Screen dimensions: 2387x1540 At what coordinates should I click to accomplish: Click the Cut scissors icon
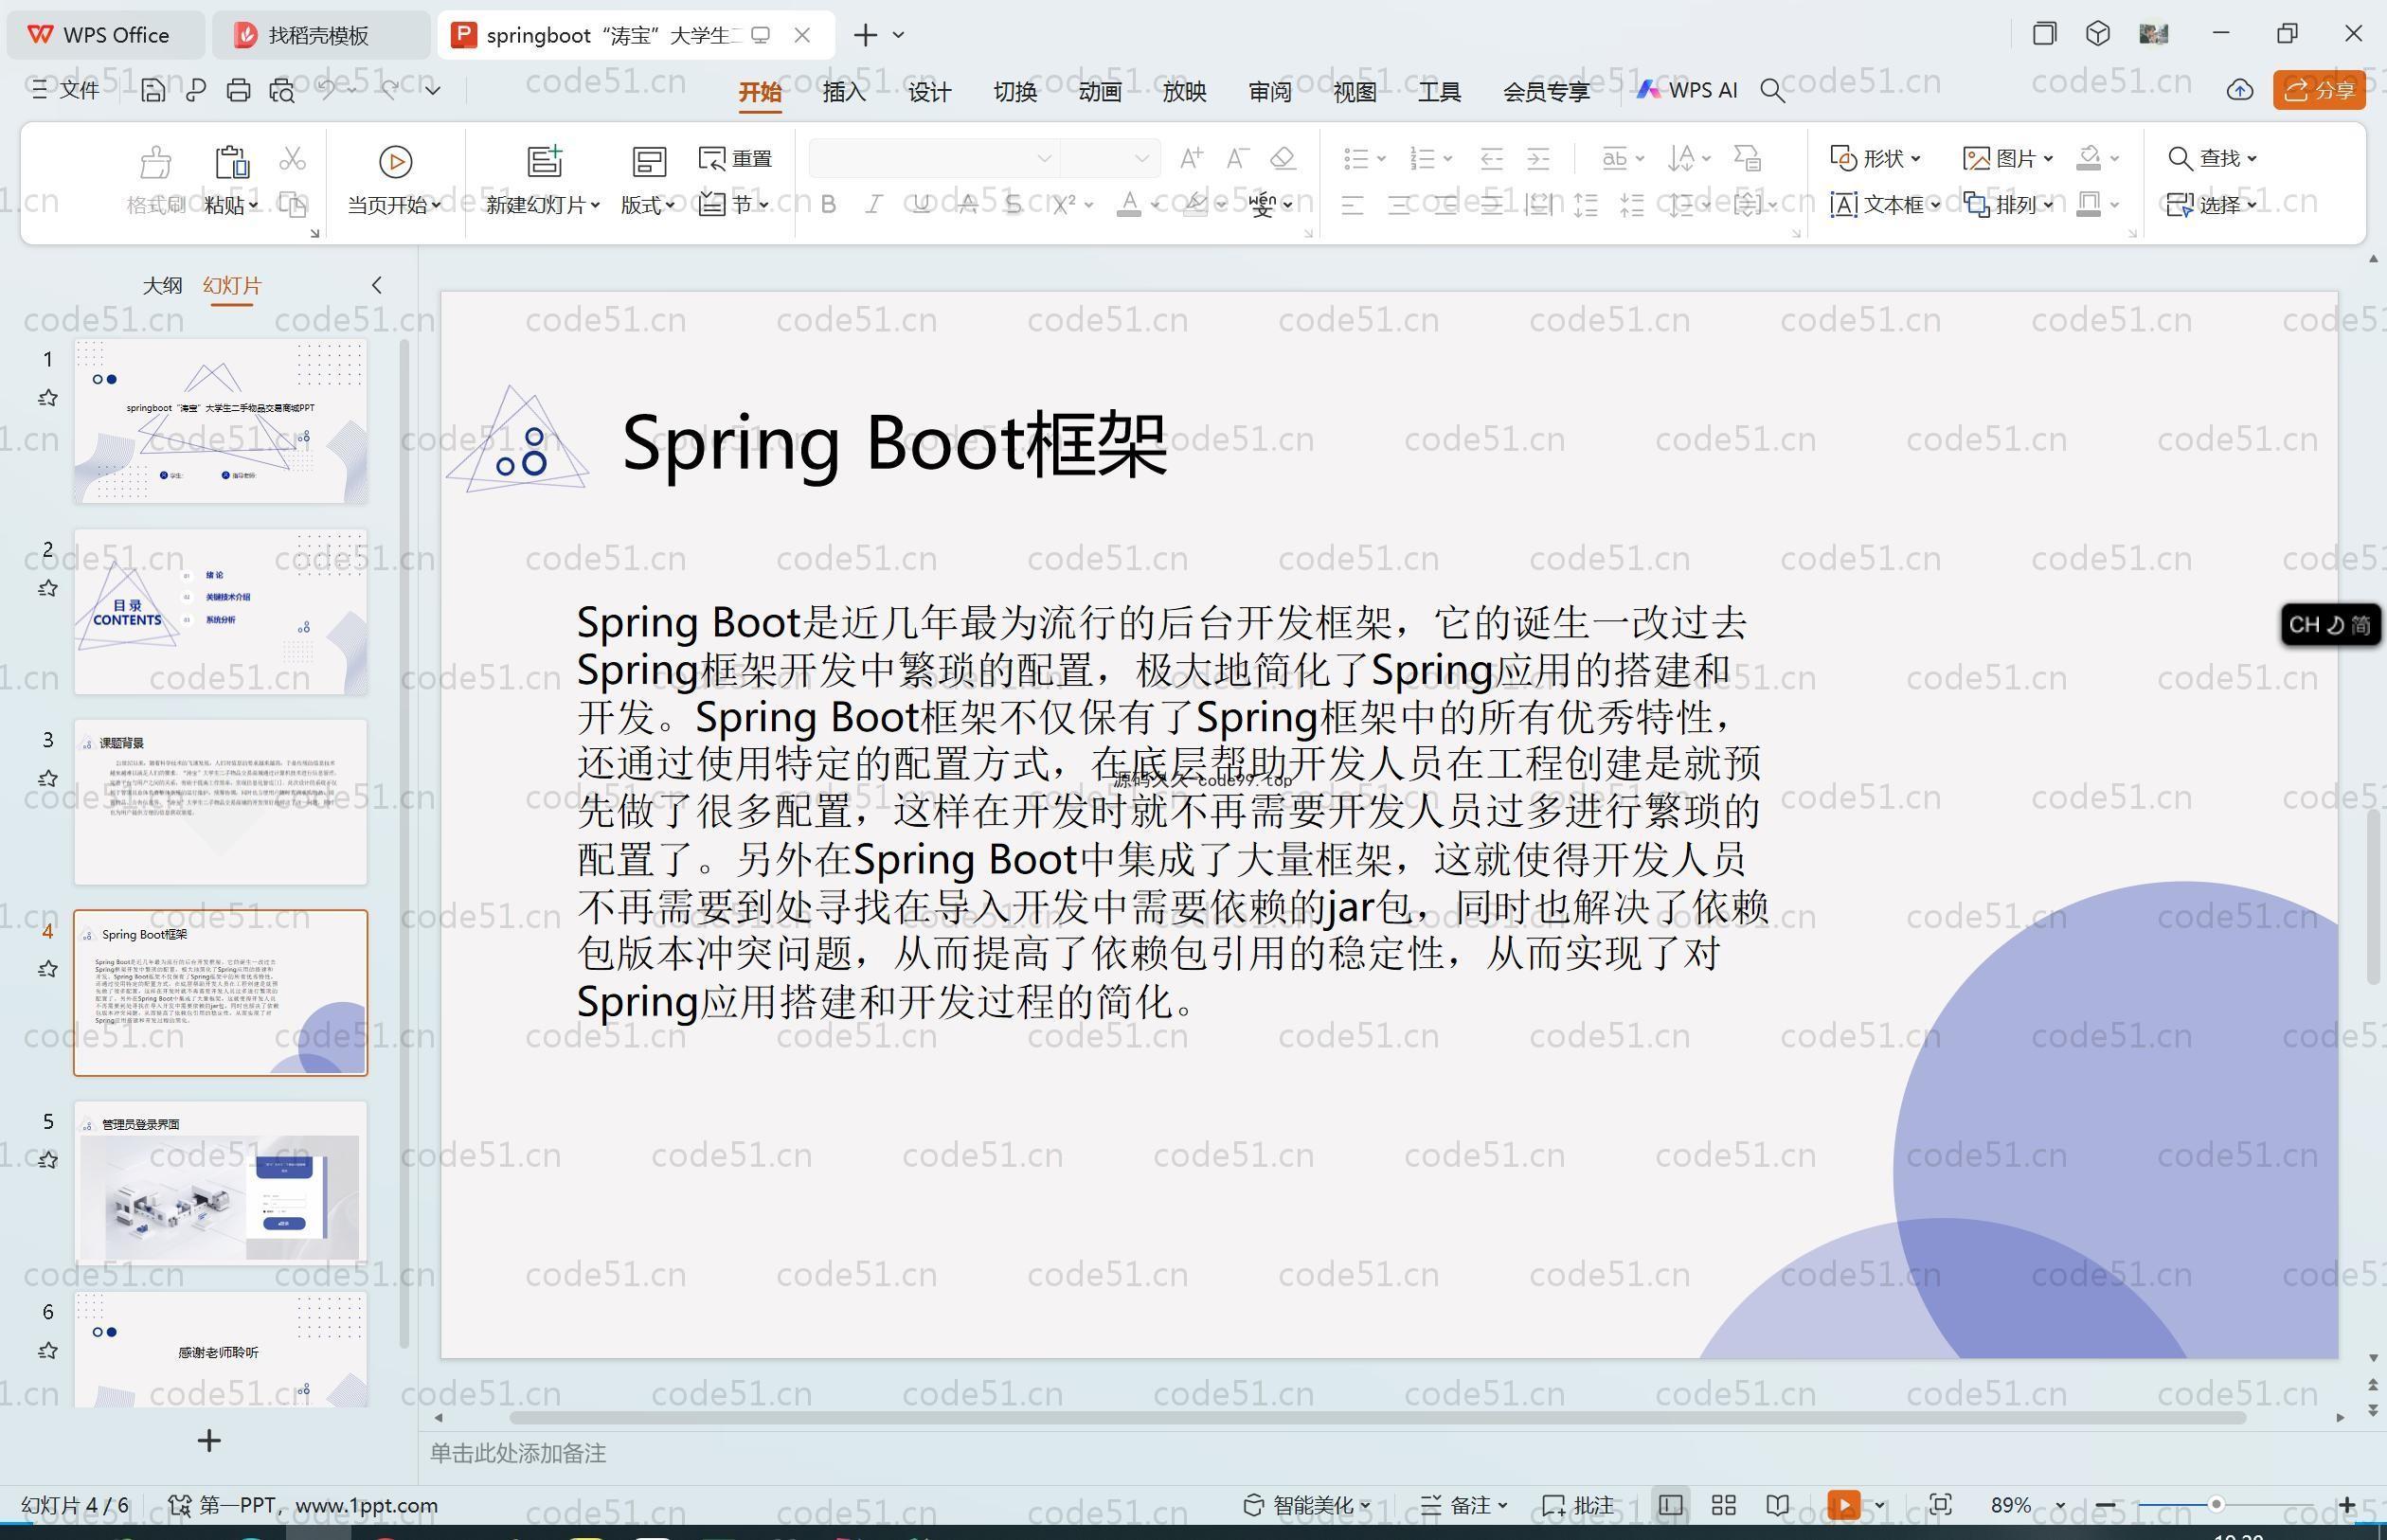[292, 159]
